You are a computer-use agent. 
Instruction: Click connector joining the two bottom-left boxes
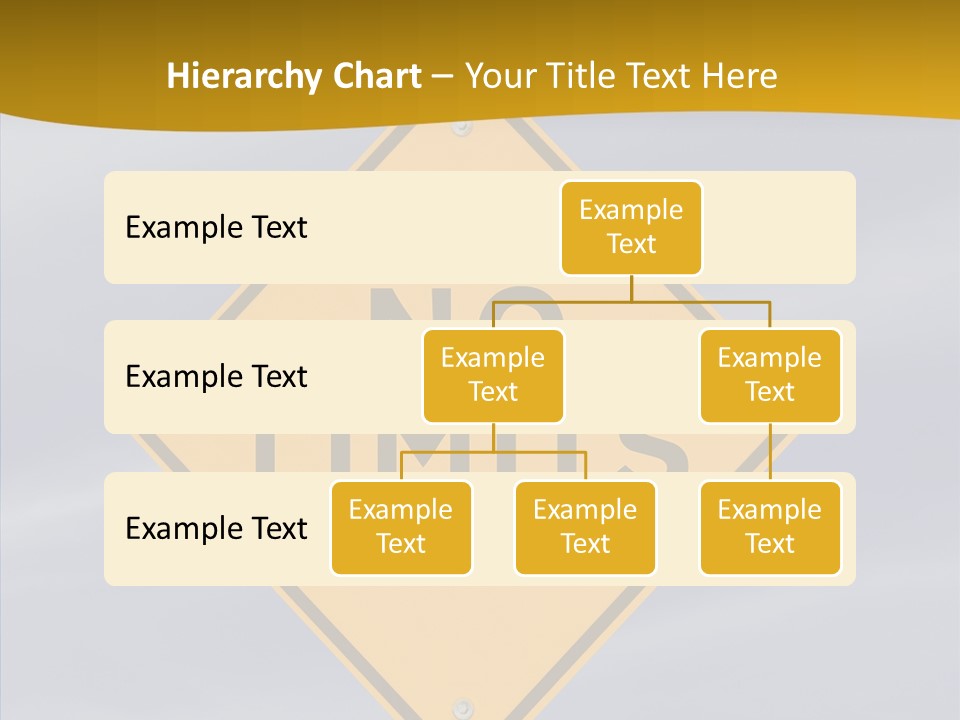point(493,452)
